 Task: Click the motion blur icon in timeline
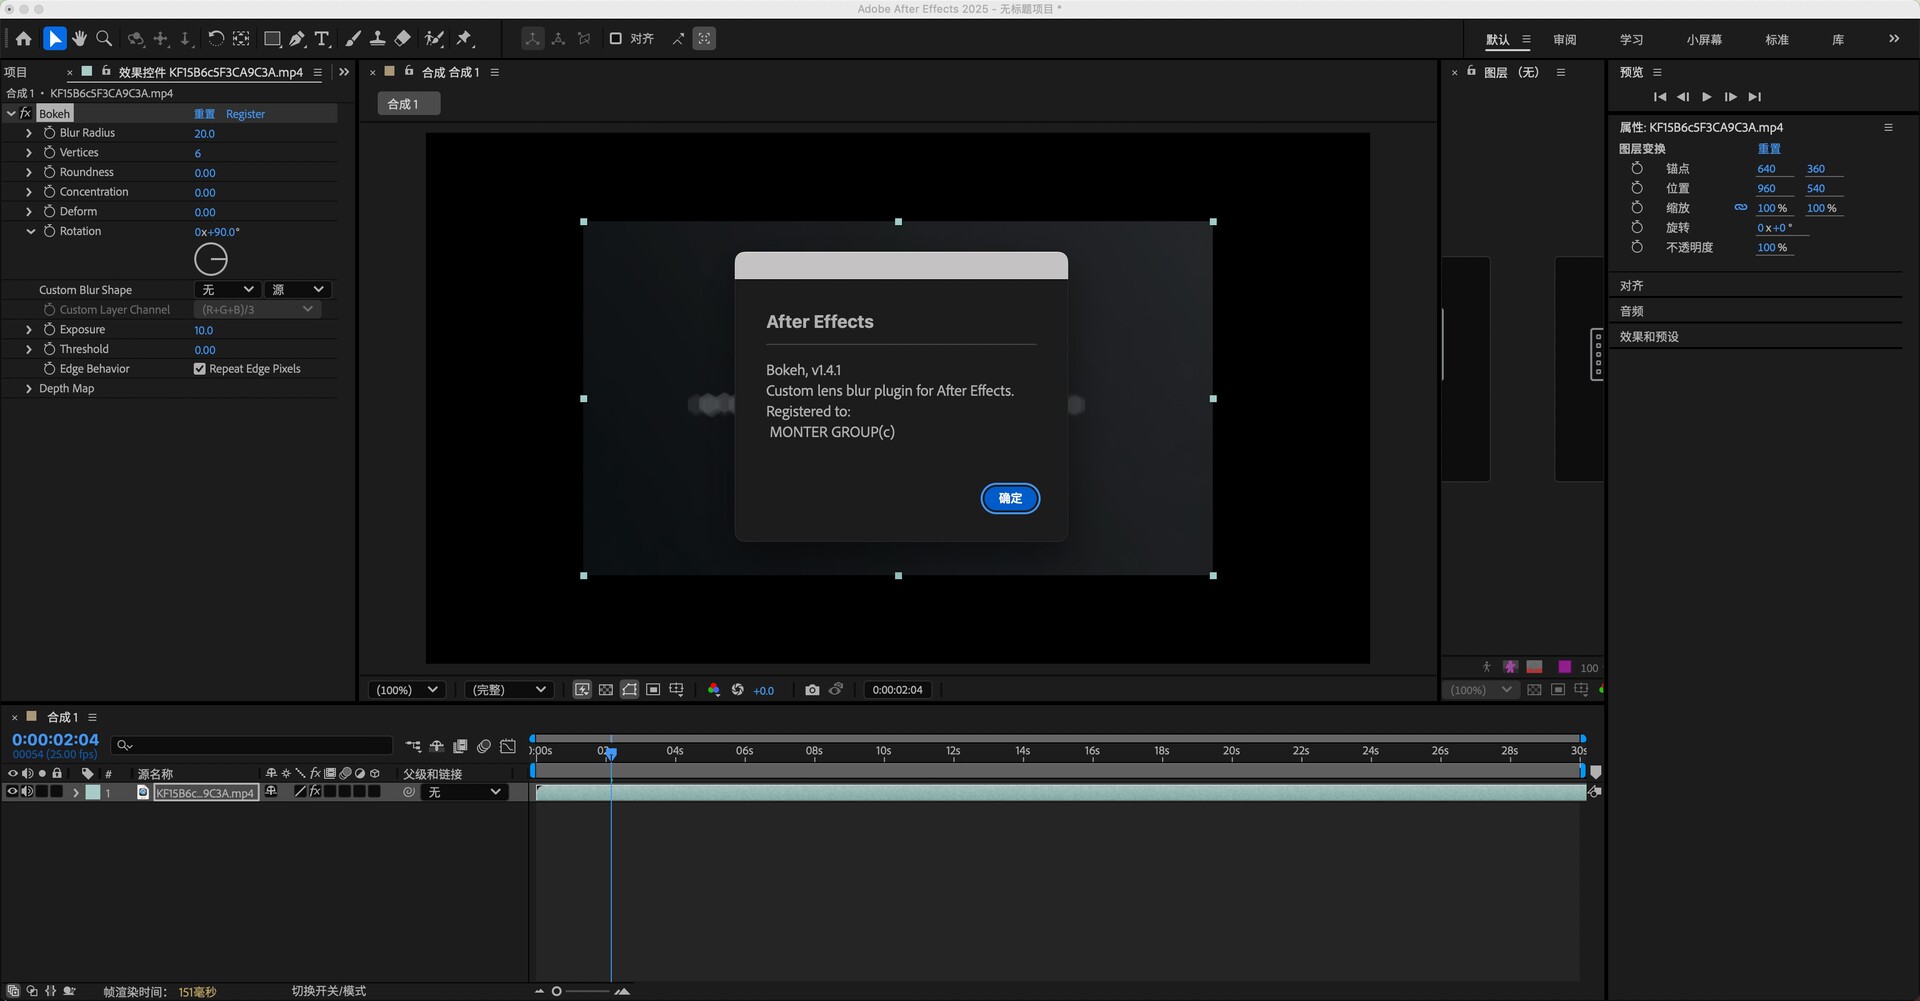click(484, 746)
